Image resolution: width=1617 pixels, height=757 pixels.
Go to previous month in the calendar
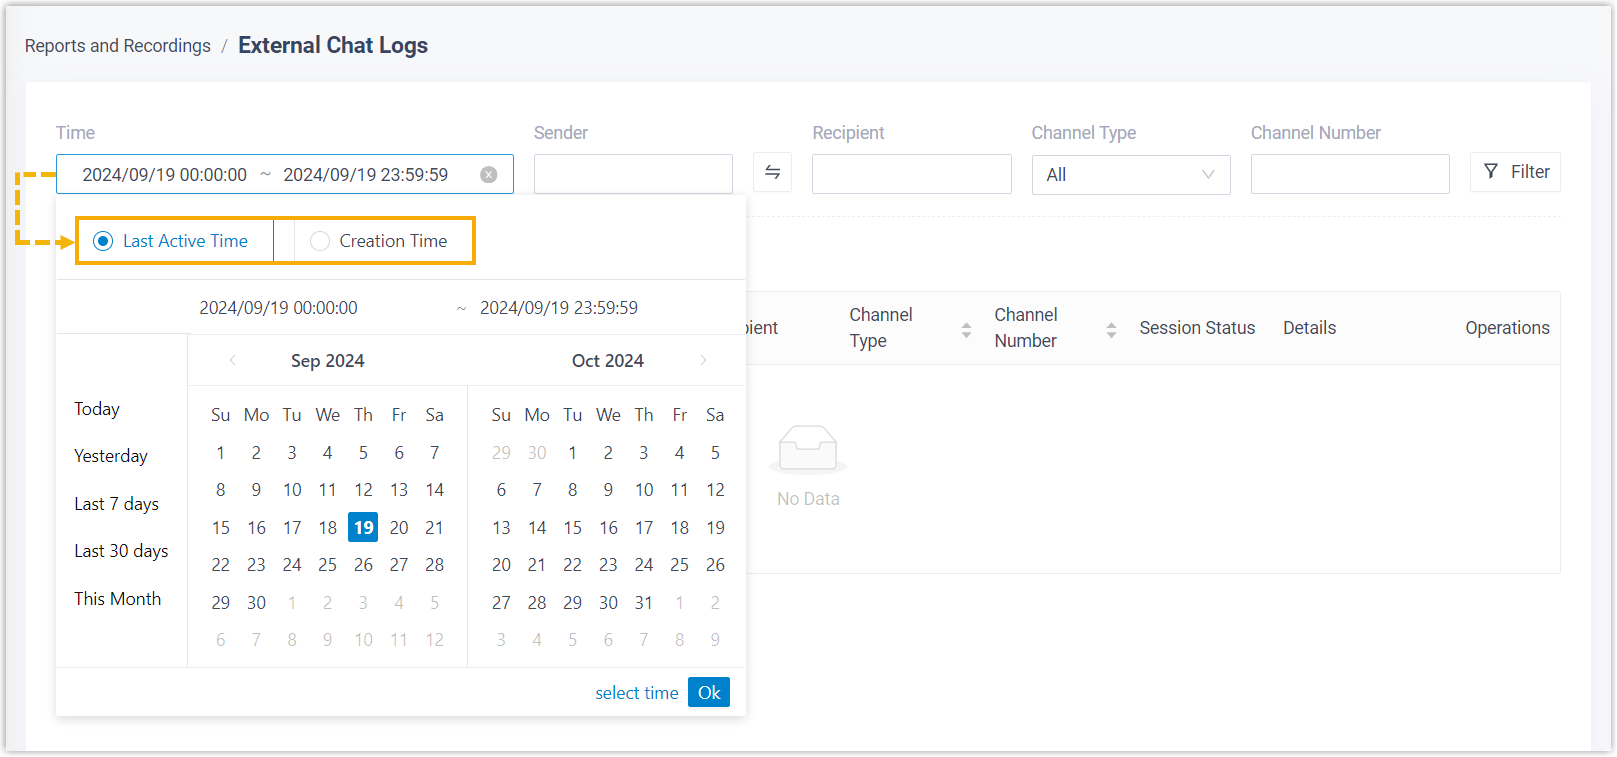click(x=233, y=361)
